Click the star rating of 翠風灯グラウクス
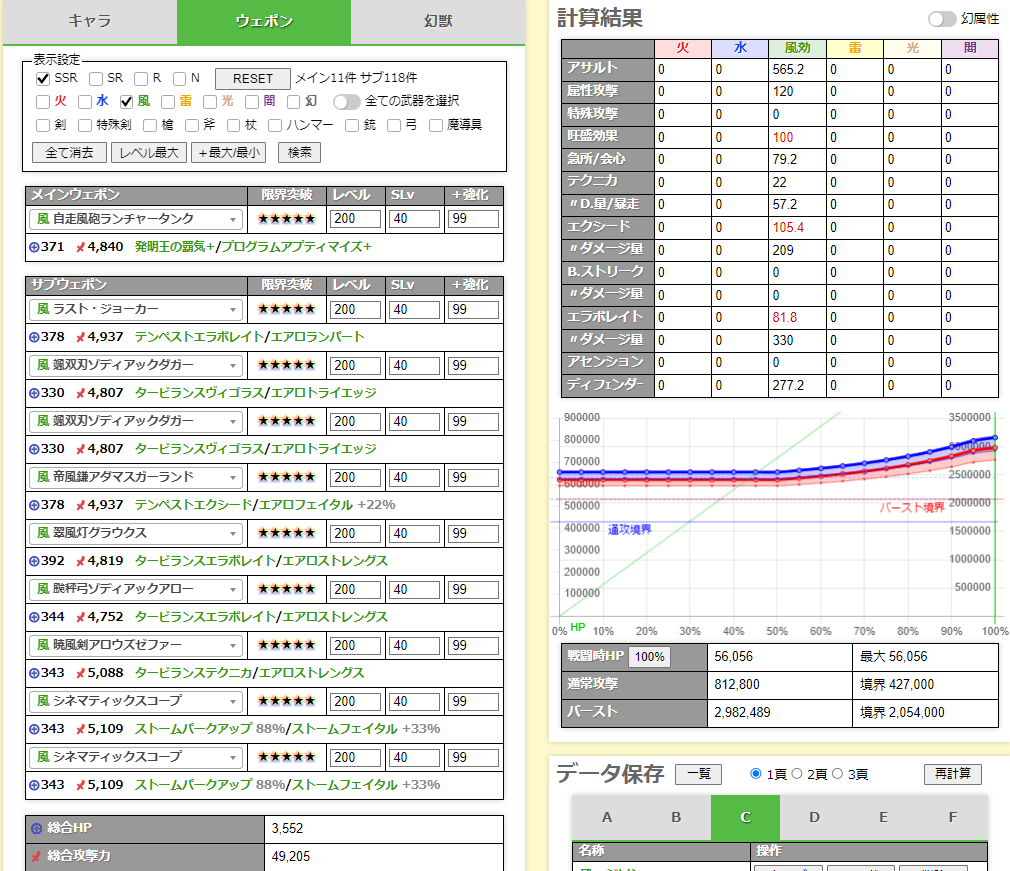The height and width of the screenshot is (871, 1010). click(x=287, y=534)
